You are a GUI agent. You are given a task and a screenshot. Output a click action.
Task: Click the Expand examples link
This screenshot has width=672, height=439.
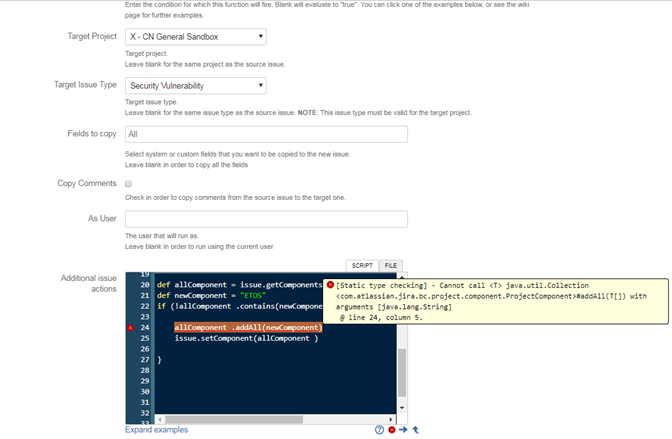[x=156, y=430]
